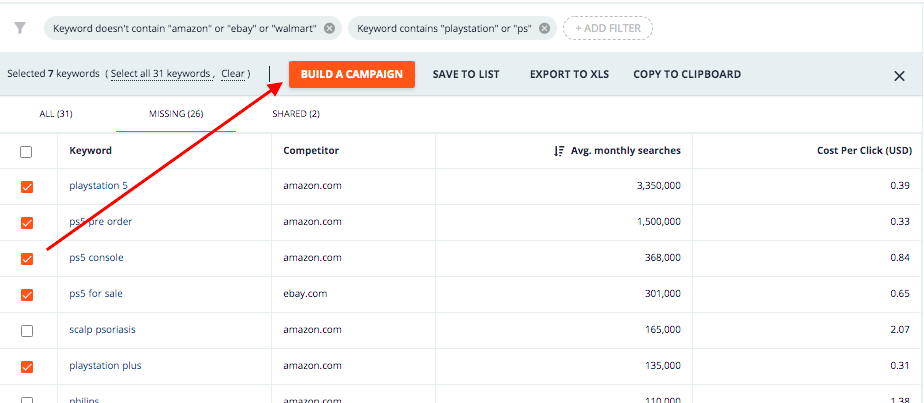
Task: Select the MISSING (26) tab
Action: [x=176, y=114]
